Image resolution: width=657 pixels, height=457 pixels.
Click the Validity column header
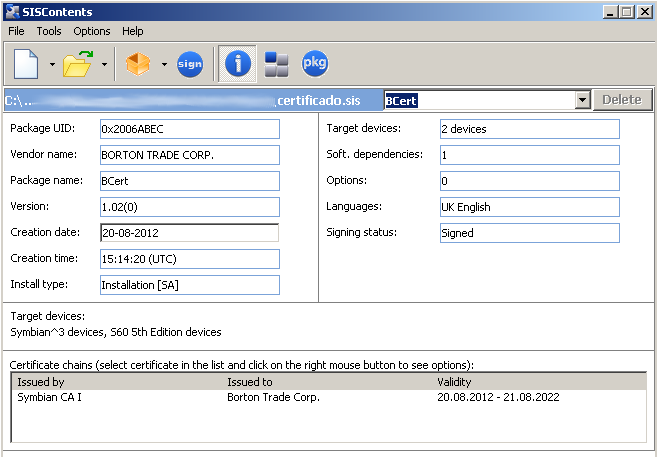[454, 382]
